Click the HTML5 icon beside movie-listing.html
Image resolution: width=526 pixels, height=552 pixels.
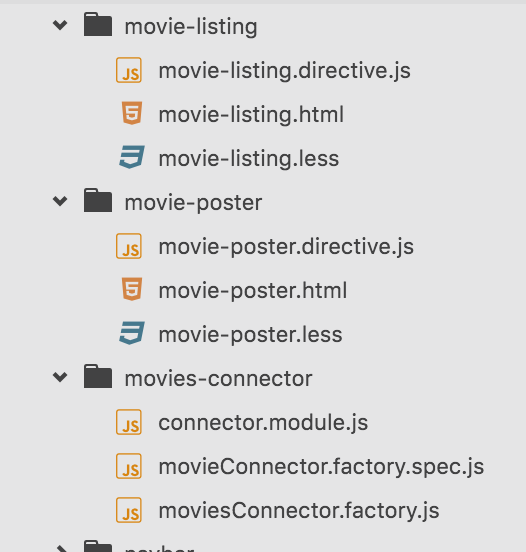tap(132, 113)
